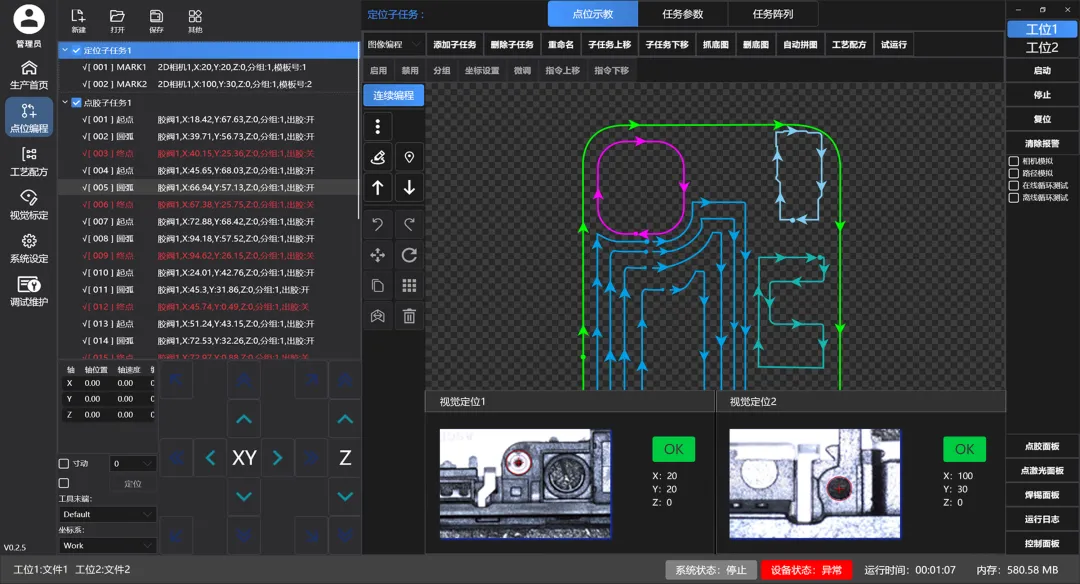1080x584 pixels.
Task: Jog XY axis left with single arrow
Action: tap(210, 457)
